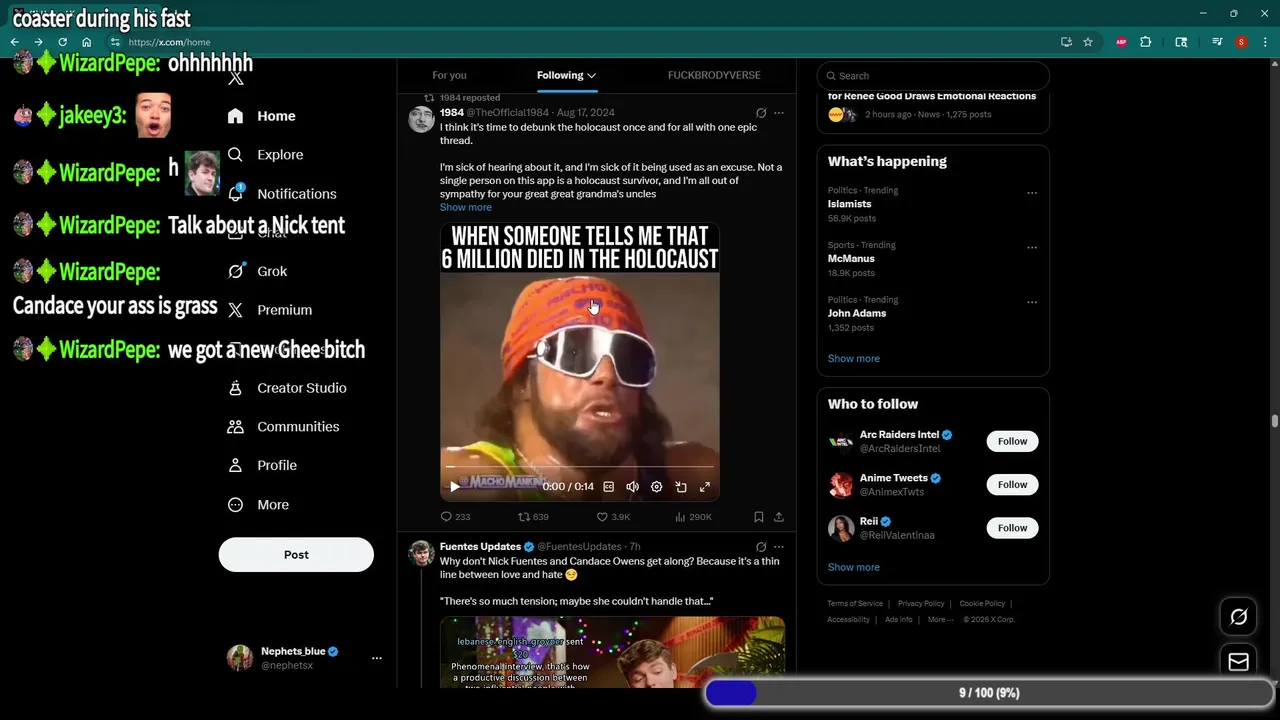Mute the video with speaker icon
The height and width of the screenshot is (720, 1280).
click(632, 487)
